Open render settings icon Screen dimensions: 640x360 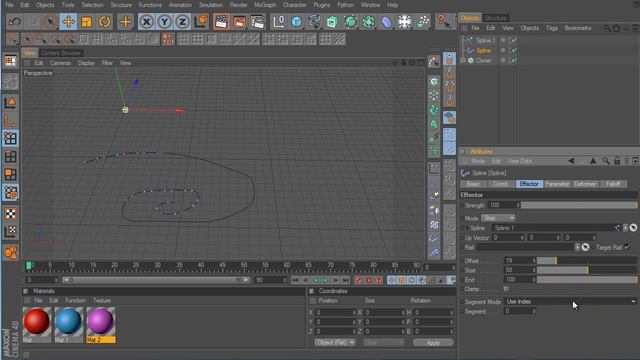[x=258, y=22]
